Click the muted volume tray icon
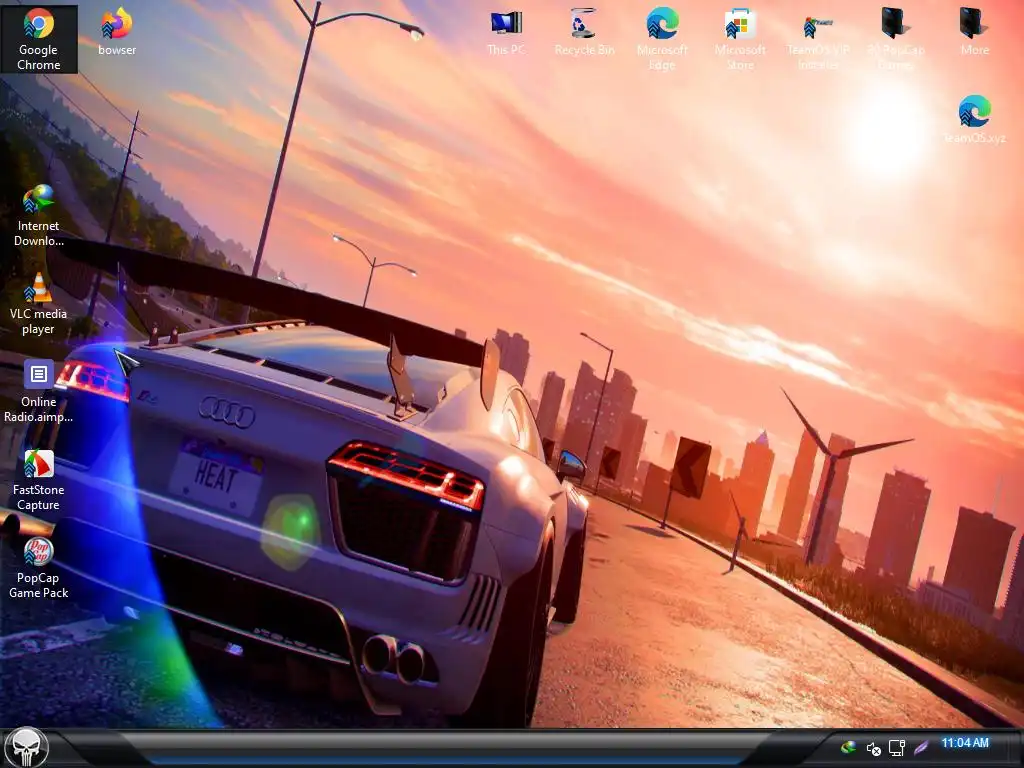This screenshot has height=768, width=1024. (x=873, y=748)
